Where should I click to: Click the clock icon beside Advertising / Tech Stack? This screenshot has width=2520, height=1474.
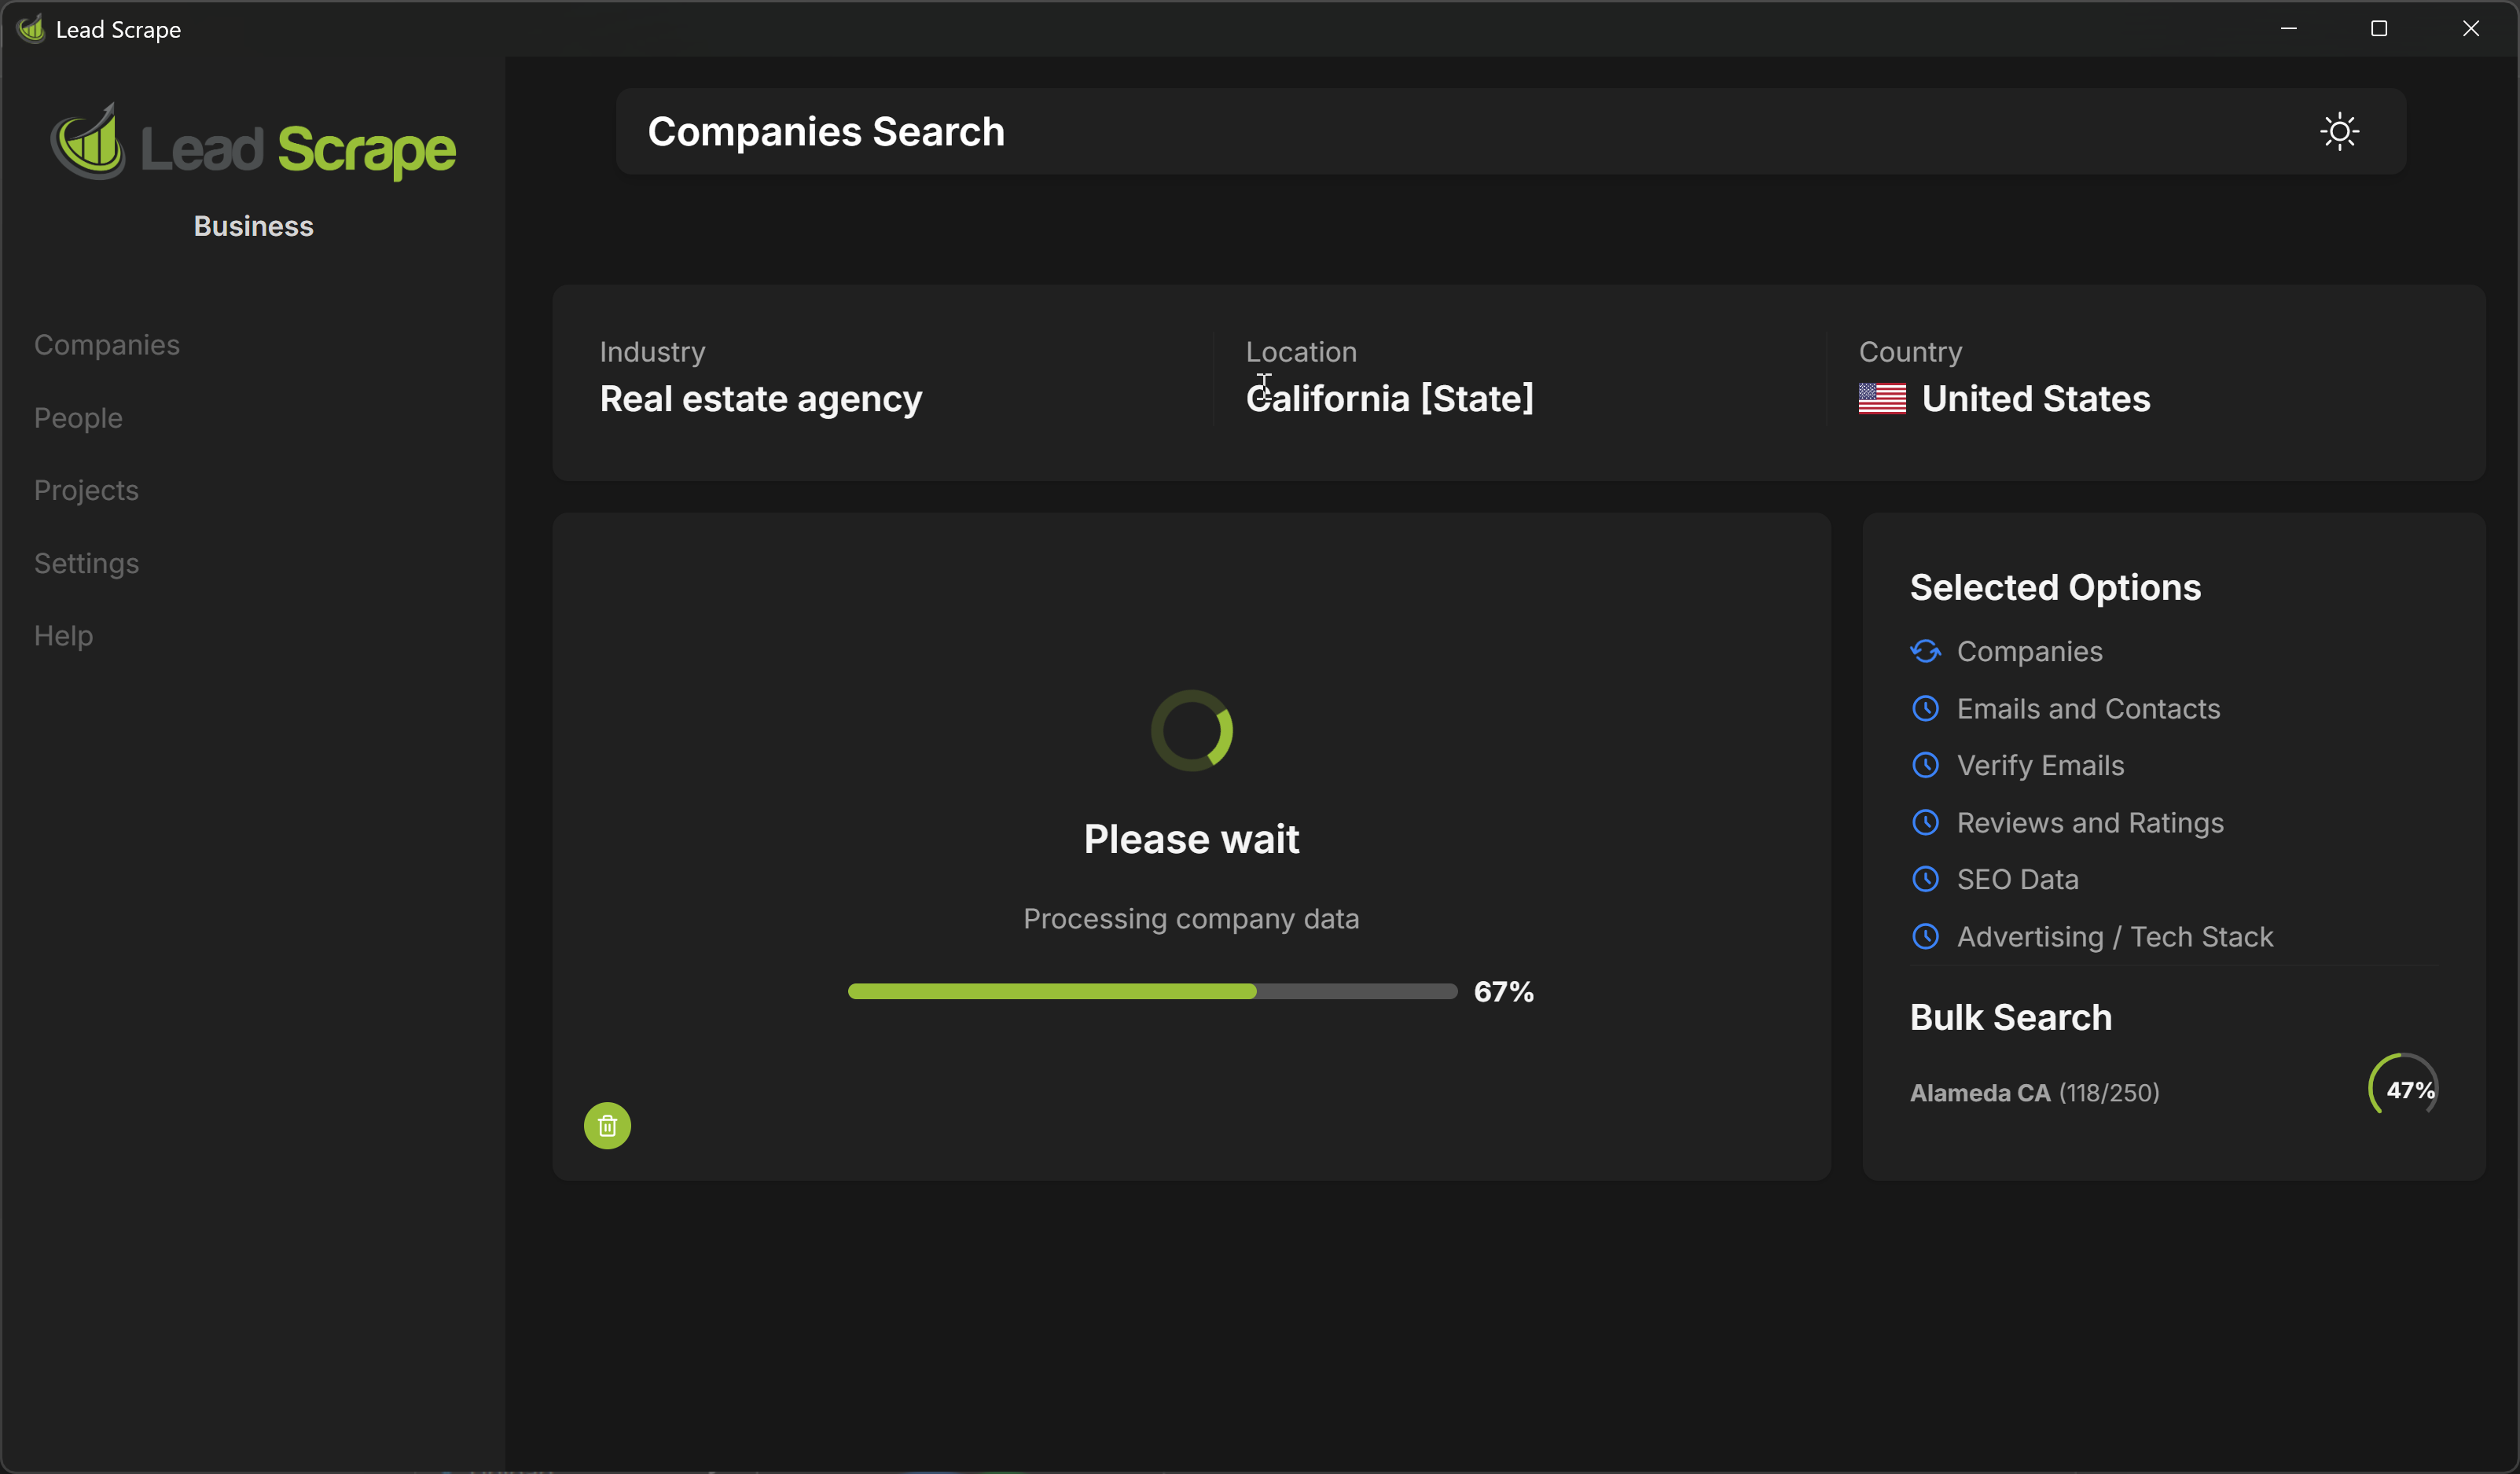coord(1925,937)
